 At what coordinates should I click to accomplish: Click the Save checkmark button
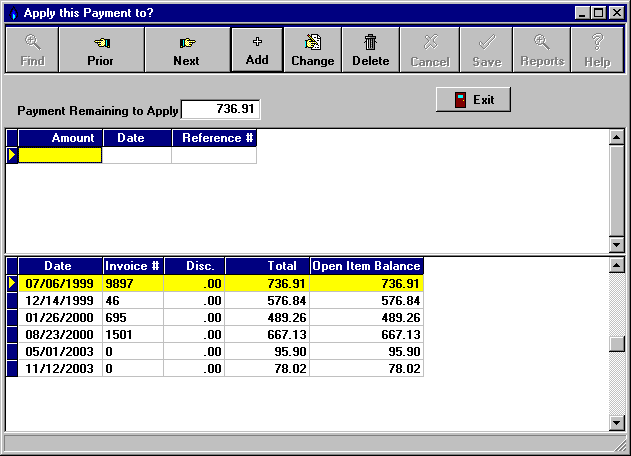point(486,49)
